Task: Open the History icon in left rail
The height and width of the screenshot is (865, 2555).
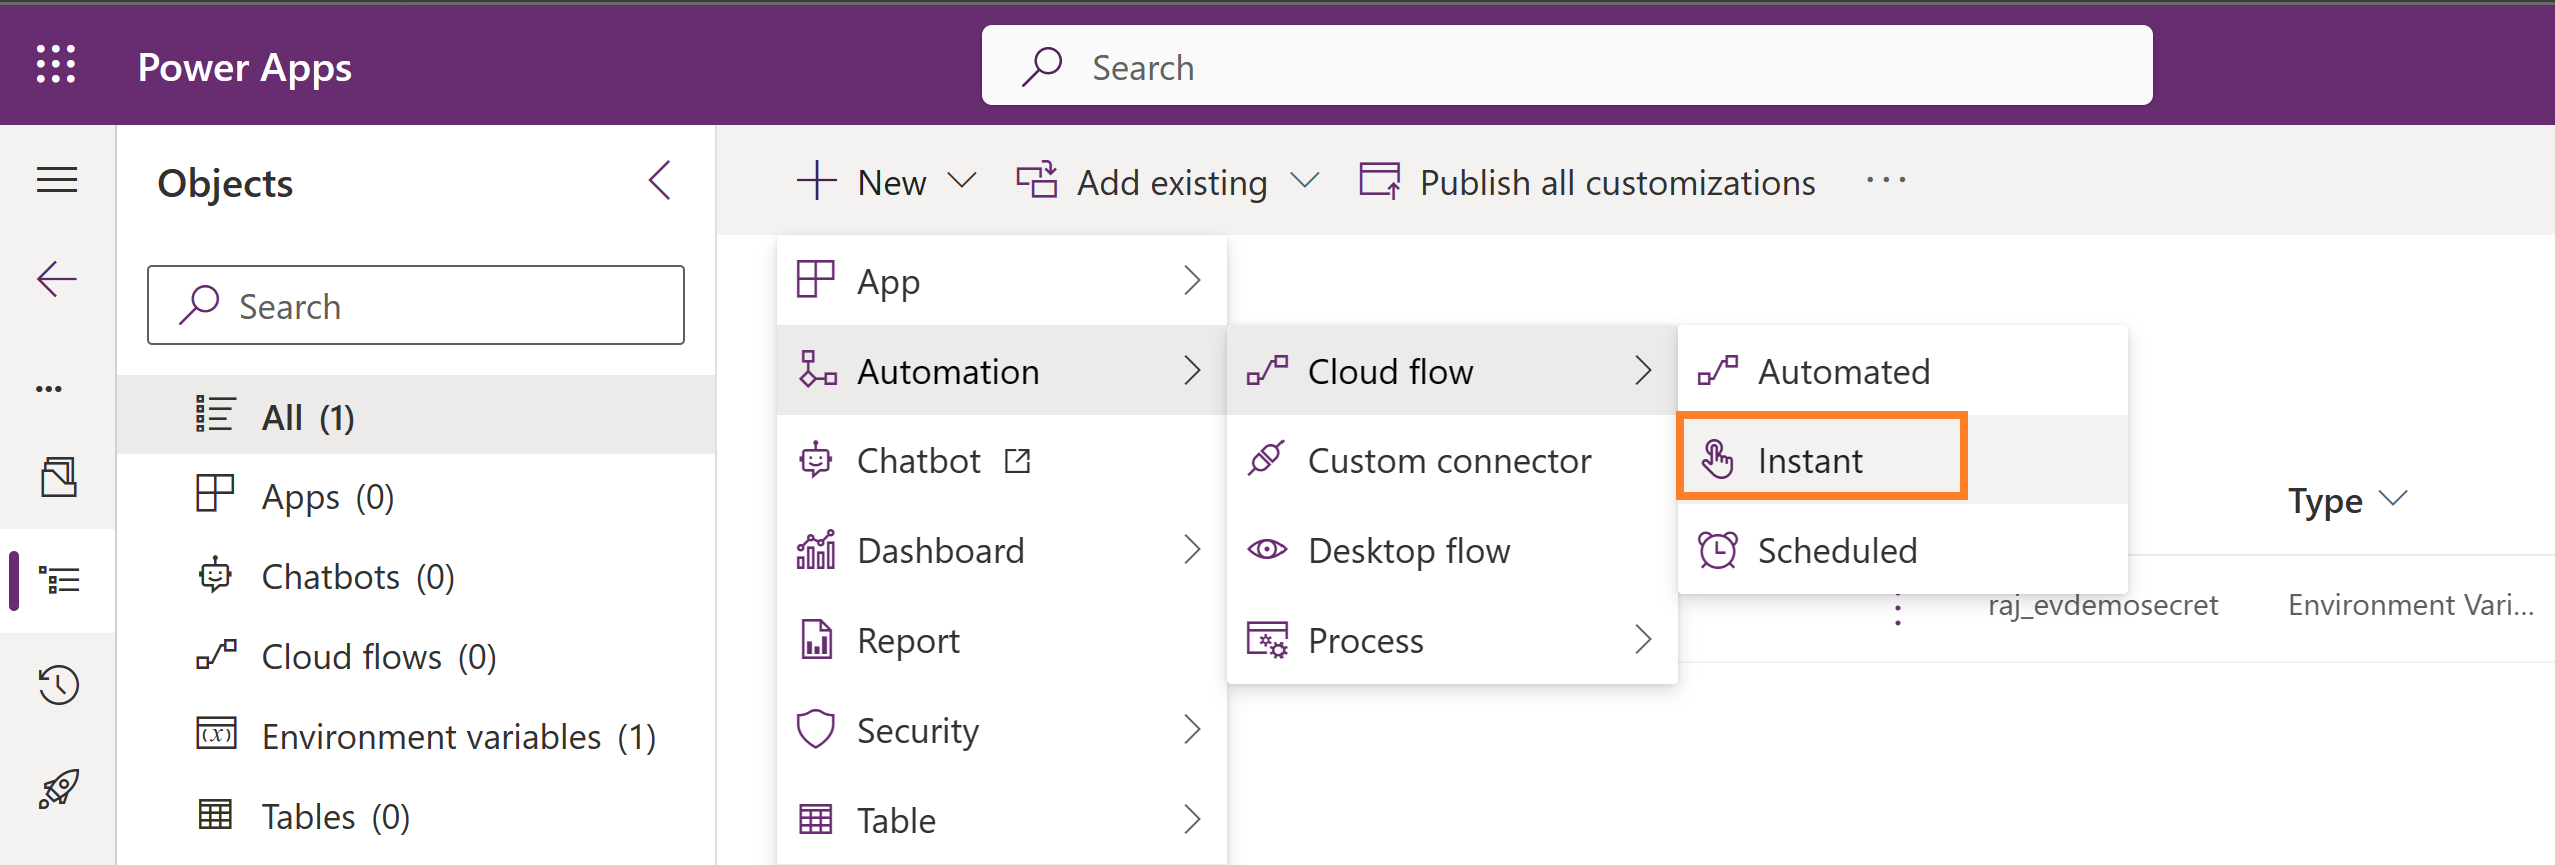Action: pyautogui.click(x=58, y=685)
